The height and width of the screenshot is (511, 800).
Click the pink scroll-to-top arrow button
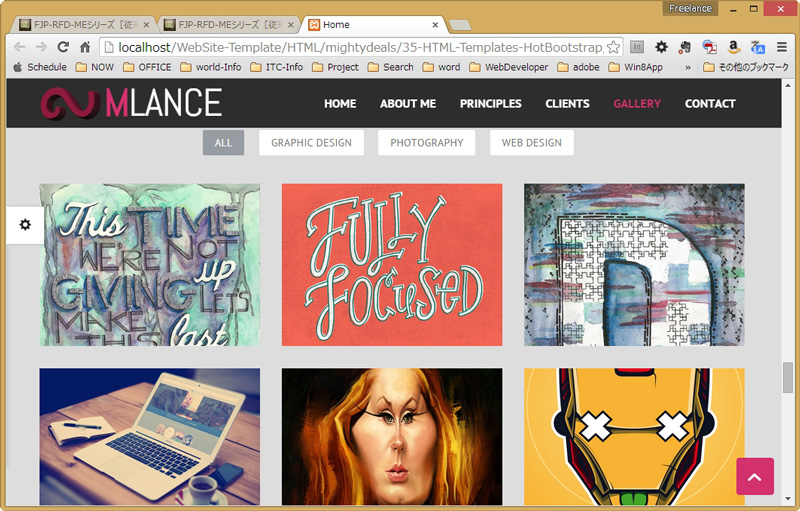755,476
